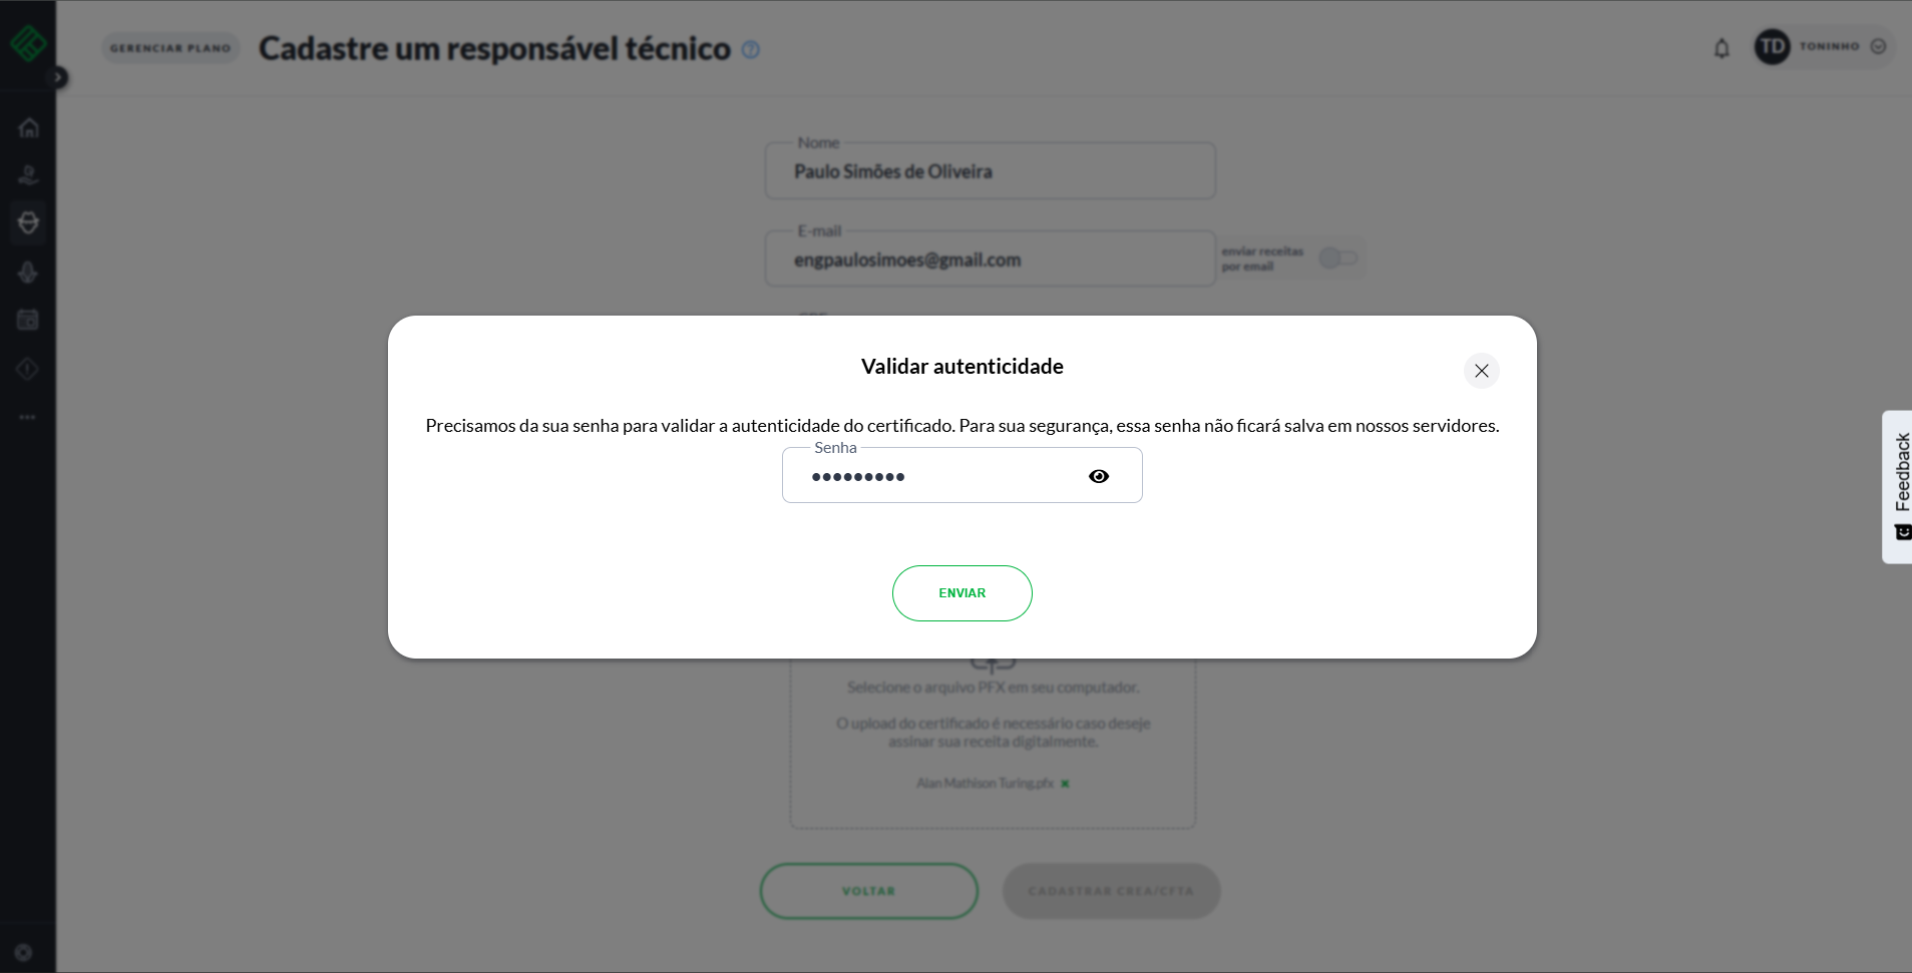The image size is (1912, 973).
Task: Click the Gerenciar Plano pill
Action: pyautogui.click(x=170, y=48)
